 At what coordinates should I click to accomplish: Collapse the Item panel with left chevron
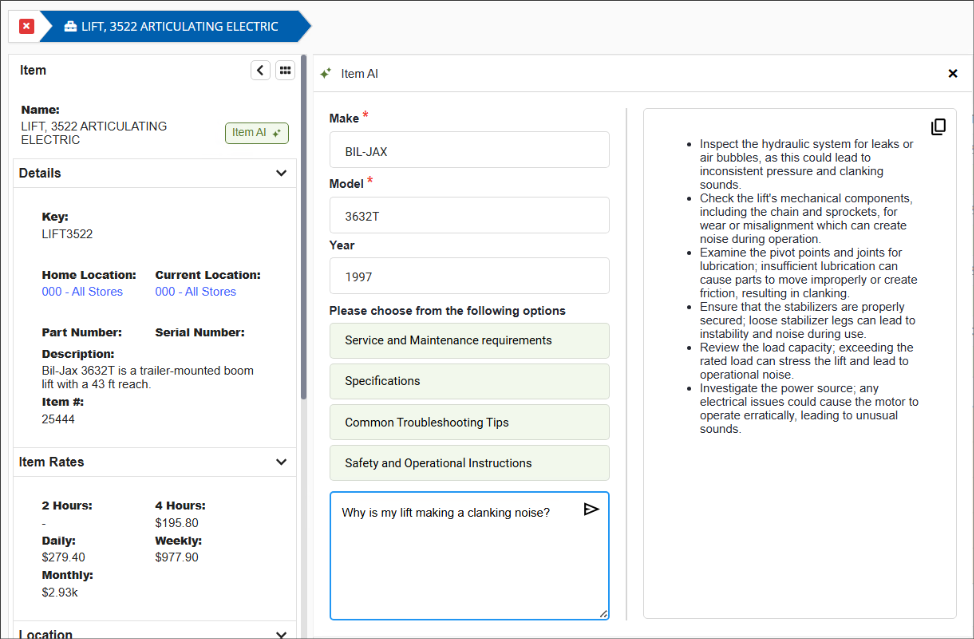tap(260, 70)
